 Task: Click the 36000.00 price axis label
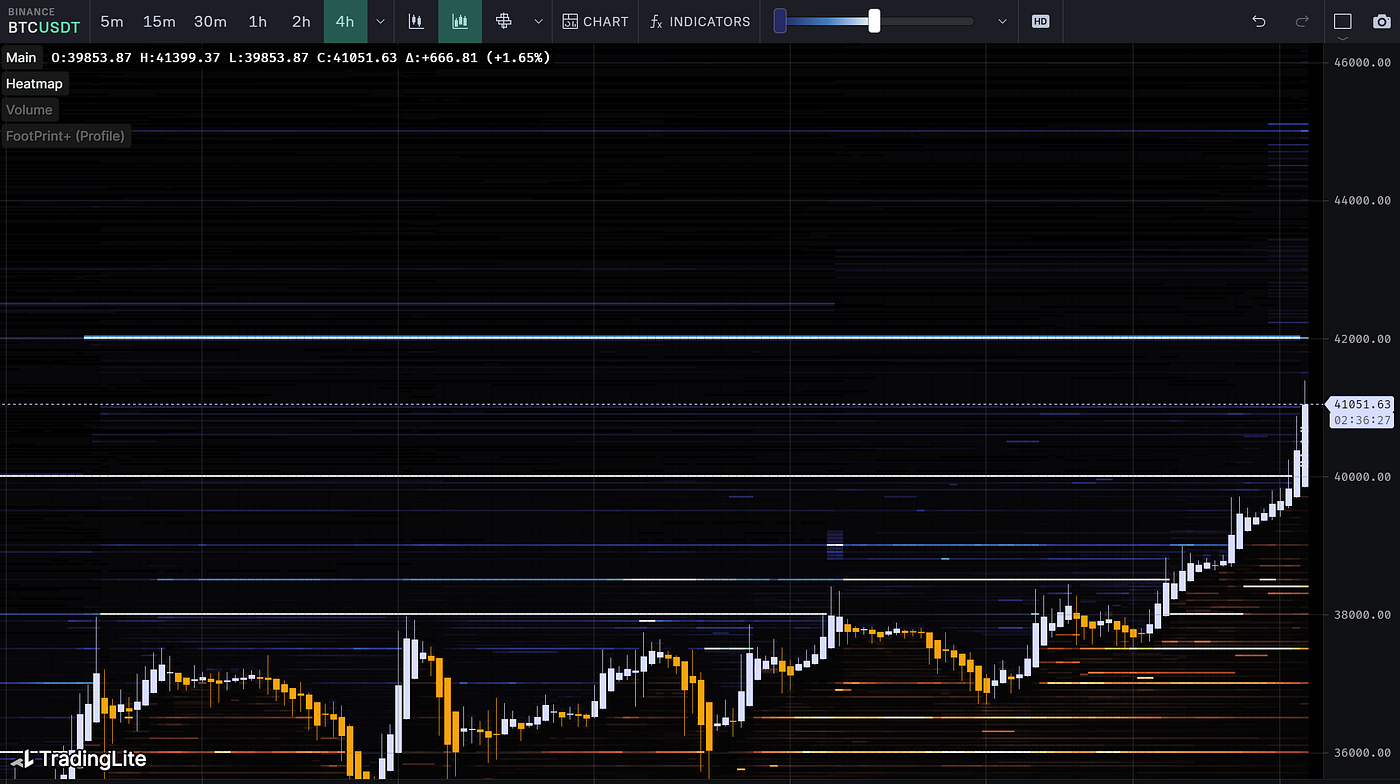pyautogui.click(x=1362, y=752)
